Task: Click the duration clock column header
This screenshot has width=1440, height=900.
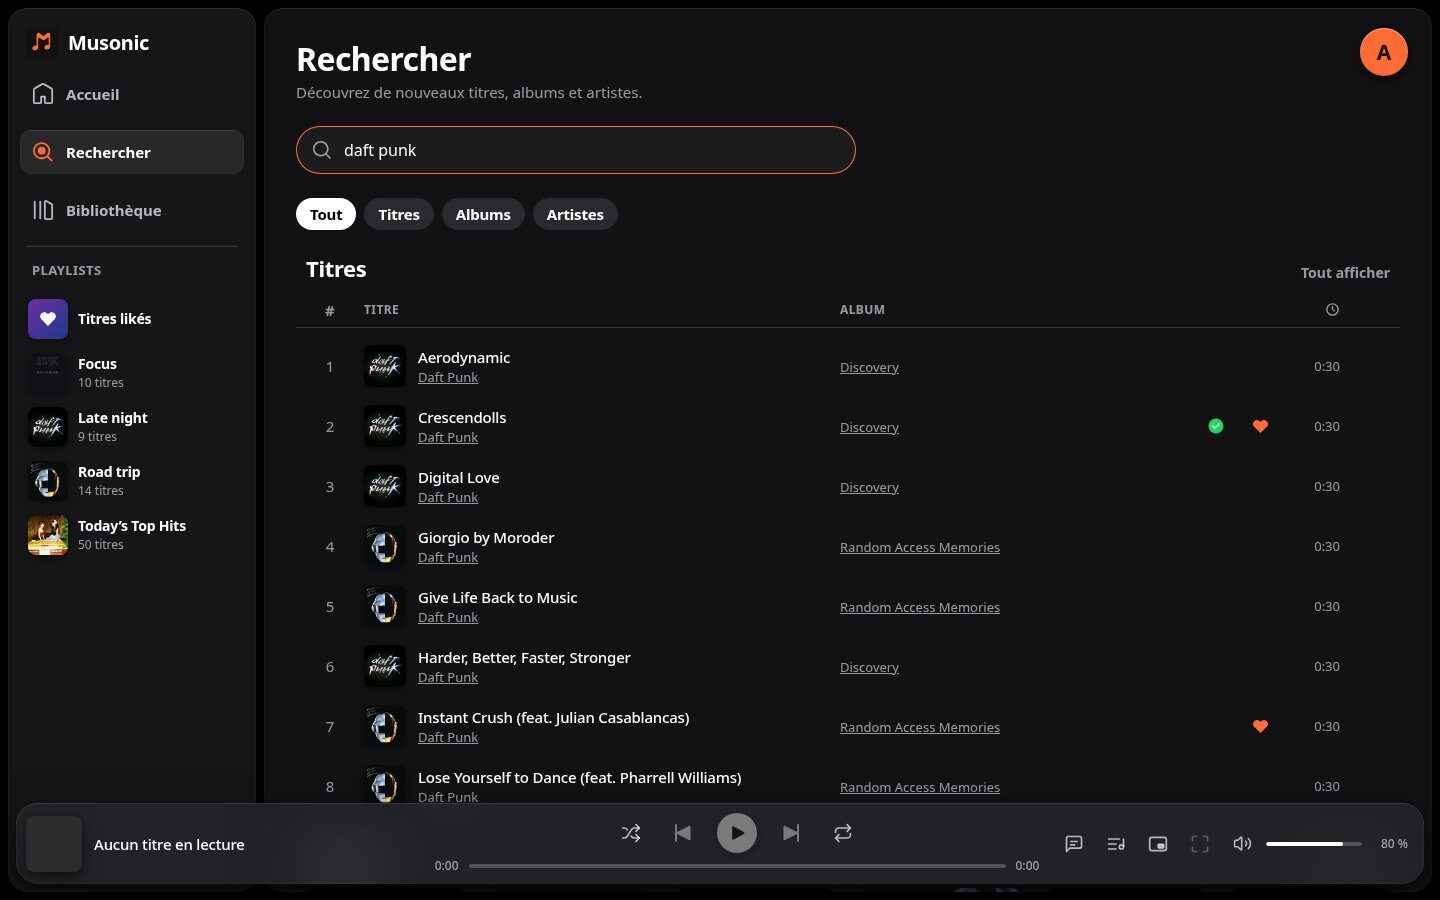Action: tap(1332, 310)
